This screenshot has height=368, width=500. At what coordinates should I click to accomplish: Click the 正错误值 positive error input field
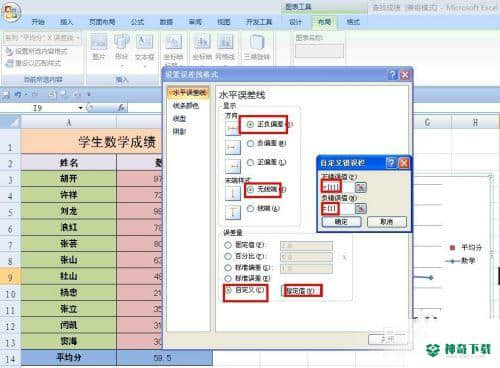337,188
